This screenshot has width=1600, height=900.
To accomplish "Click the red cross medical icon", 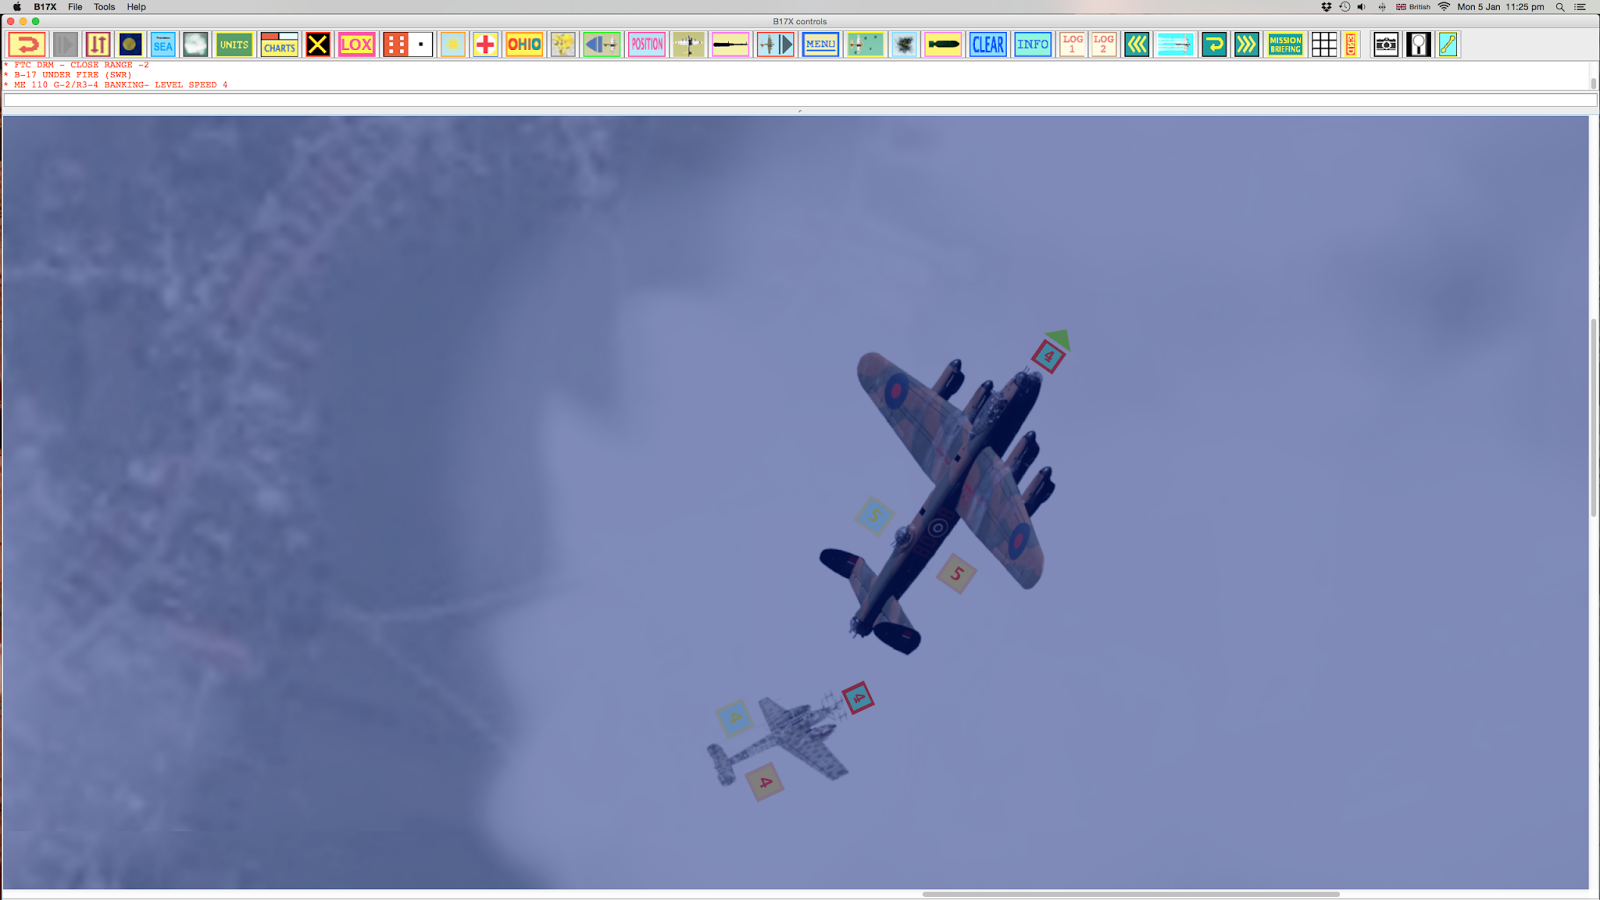I will (x=485, y=44).
